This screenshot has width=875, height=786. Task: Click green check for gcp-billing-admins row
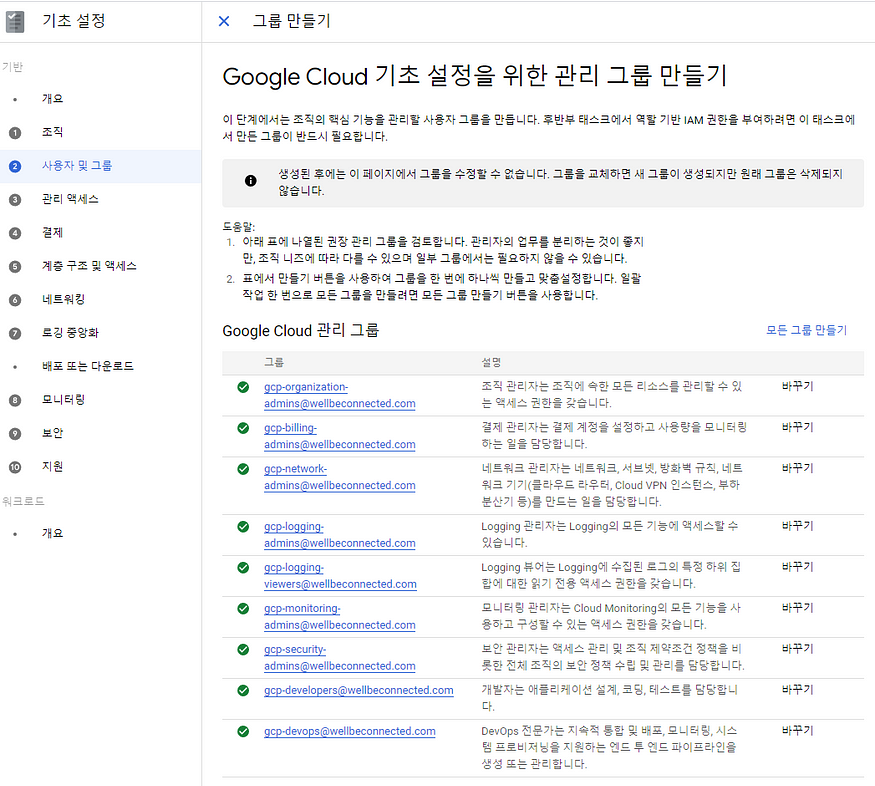click(x=243, y=428)
